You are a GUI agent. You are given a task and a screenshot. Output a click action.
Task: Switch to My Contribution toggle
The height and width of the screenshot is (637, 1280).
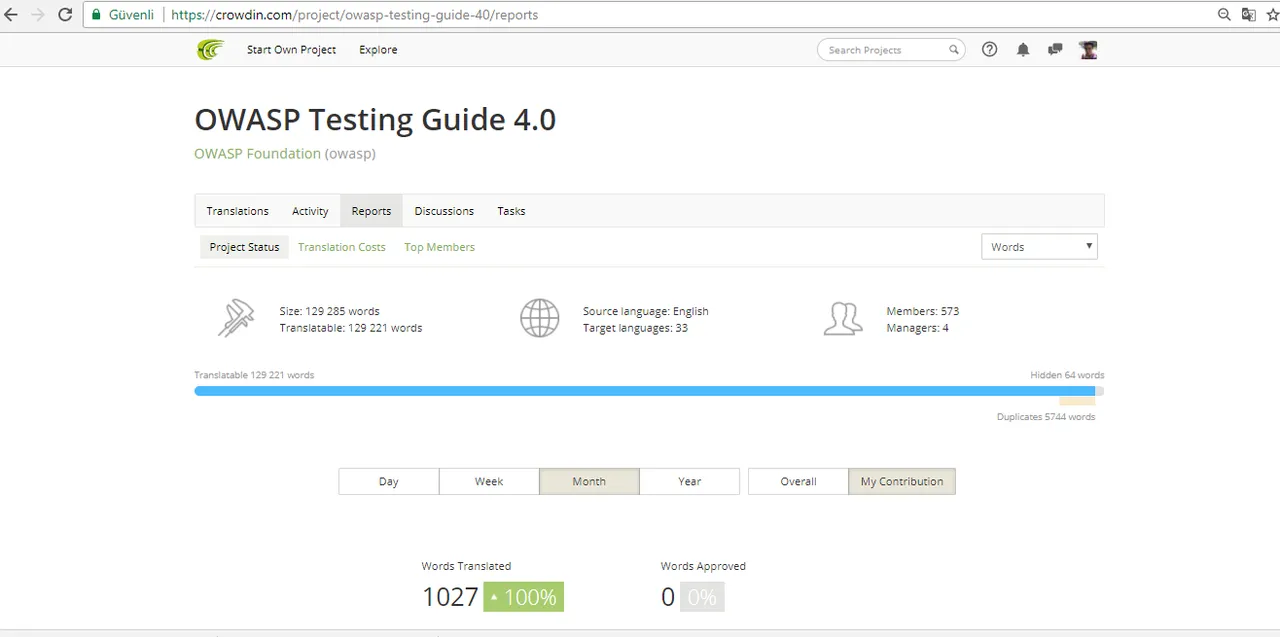click(x=902, y=481)
